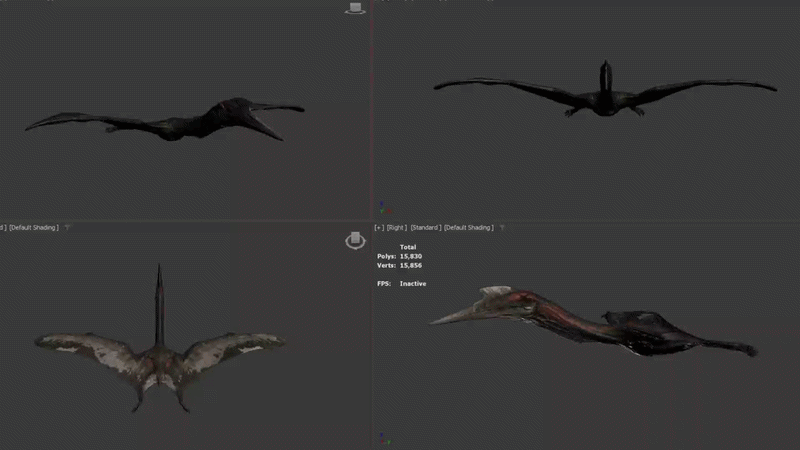Screen dimensions: 800x450
Task: Open the [+] general viewport menu
Action: pyautogui.click(x=378, y=228)
